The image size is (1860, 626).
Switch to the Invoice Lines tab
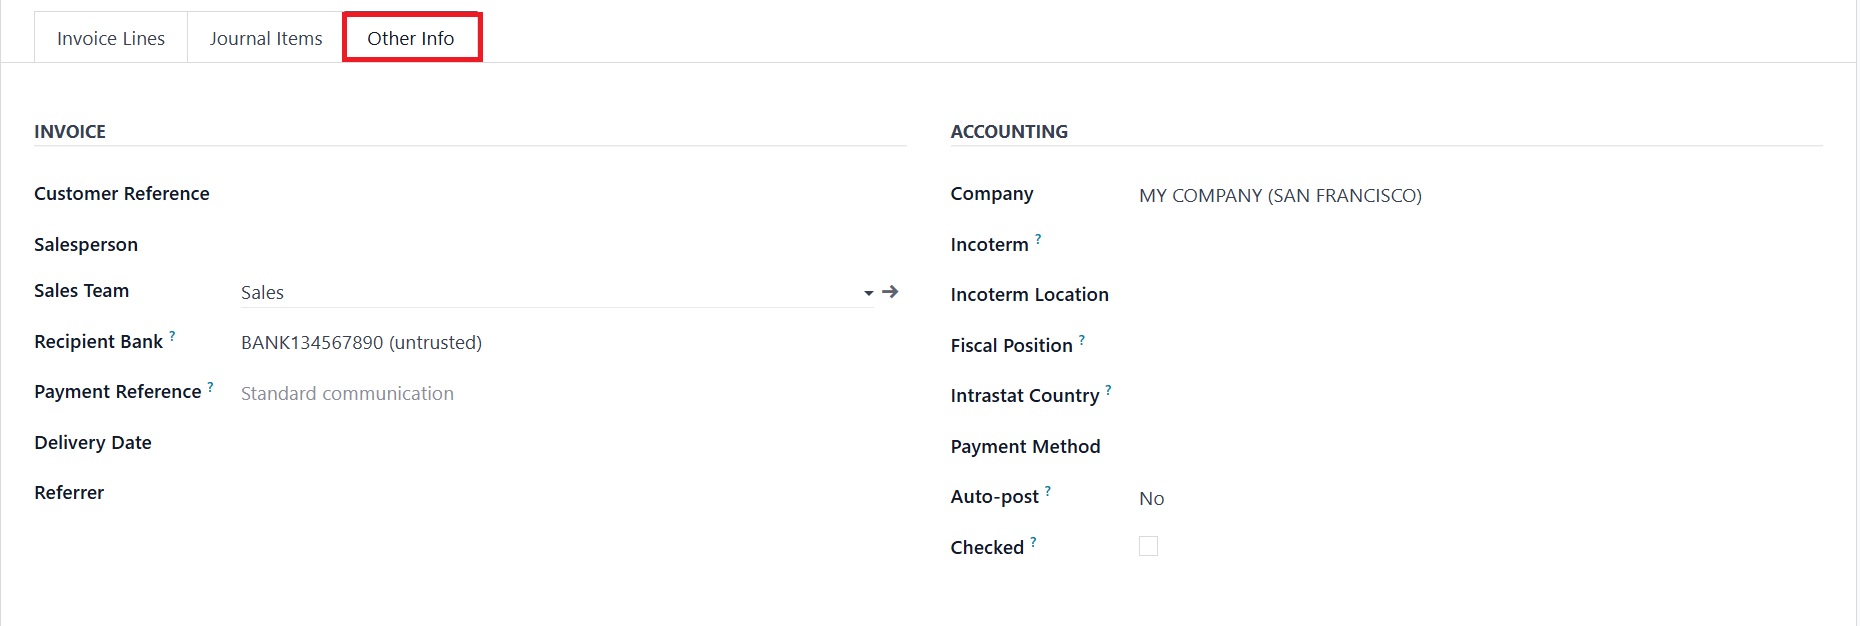111,38
